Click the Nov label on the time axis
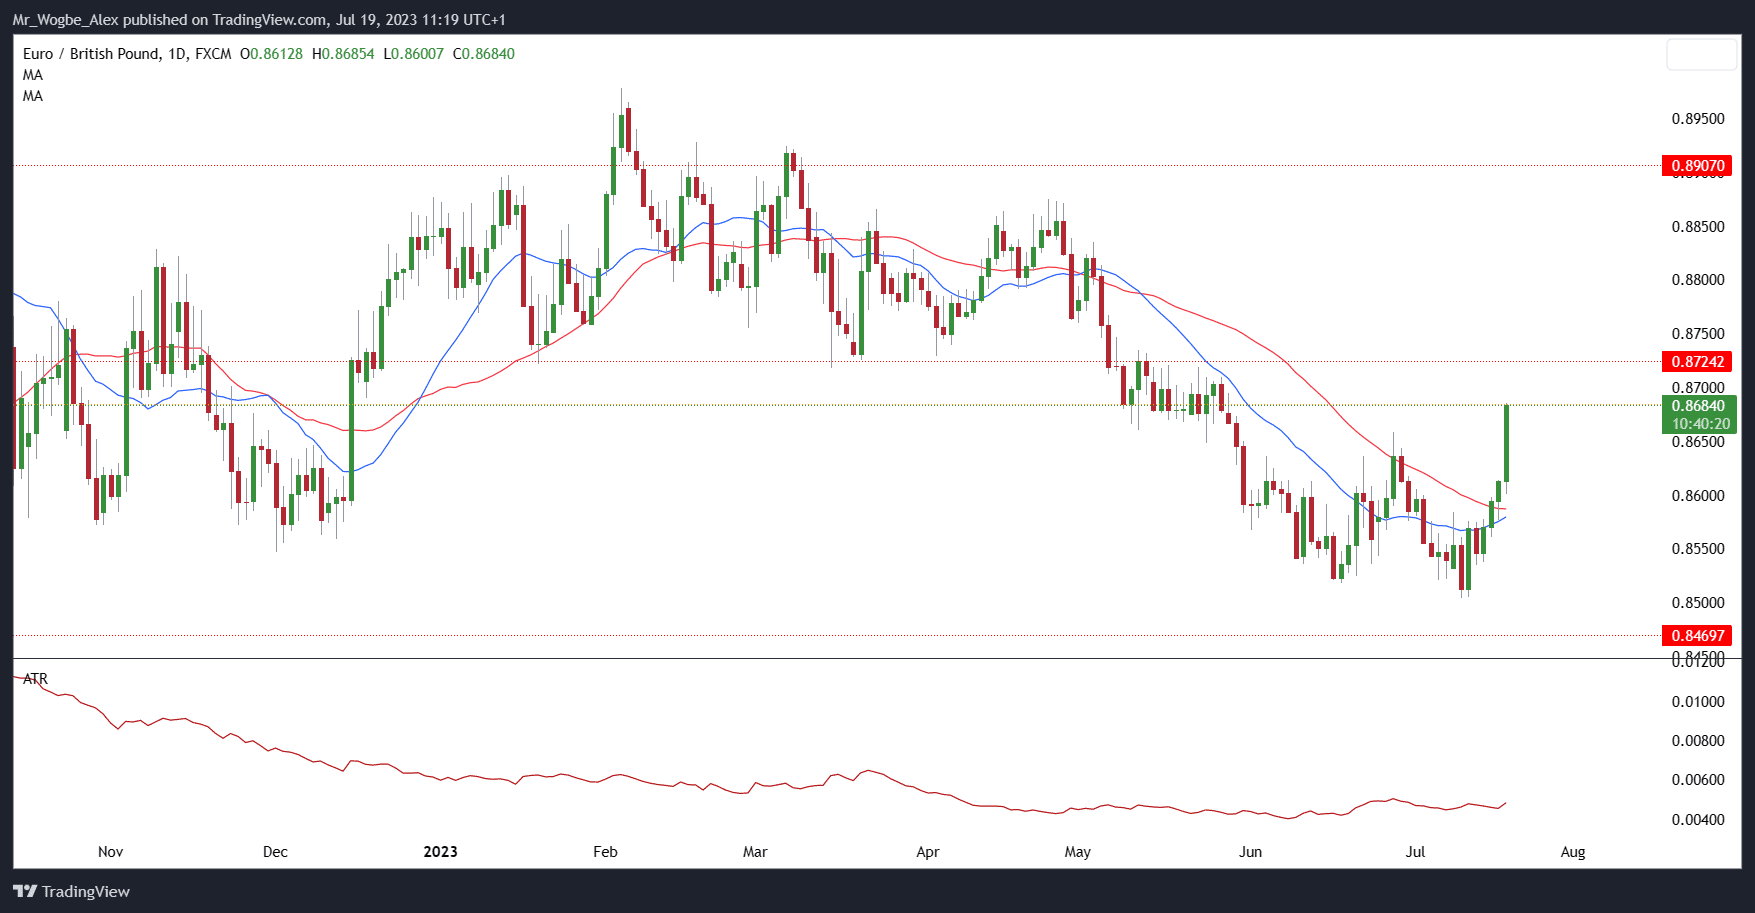Image resolution: width=1755 pixels, height=913 pixels. click(111, 852)
